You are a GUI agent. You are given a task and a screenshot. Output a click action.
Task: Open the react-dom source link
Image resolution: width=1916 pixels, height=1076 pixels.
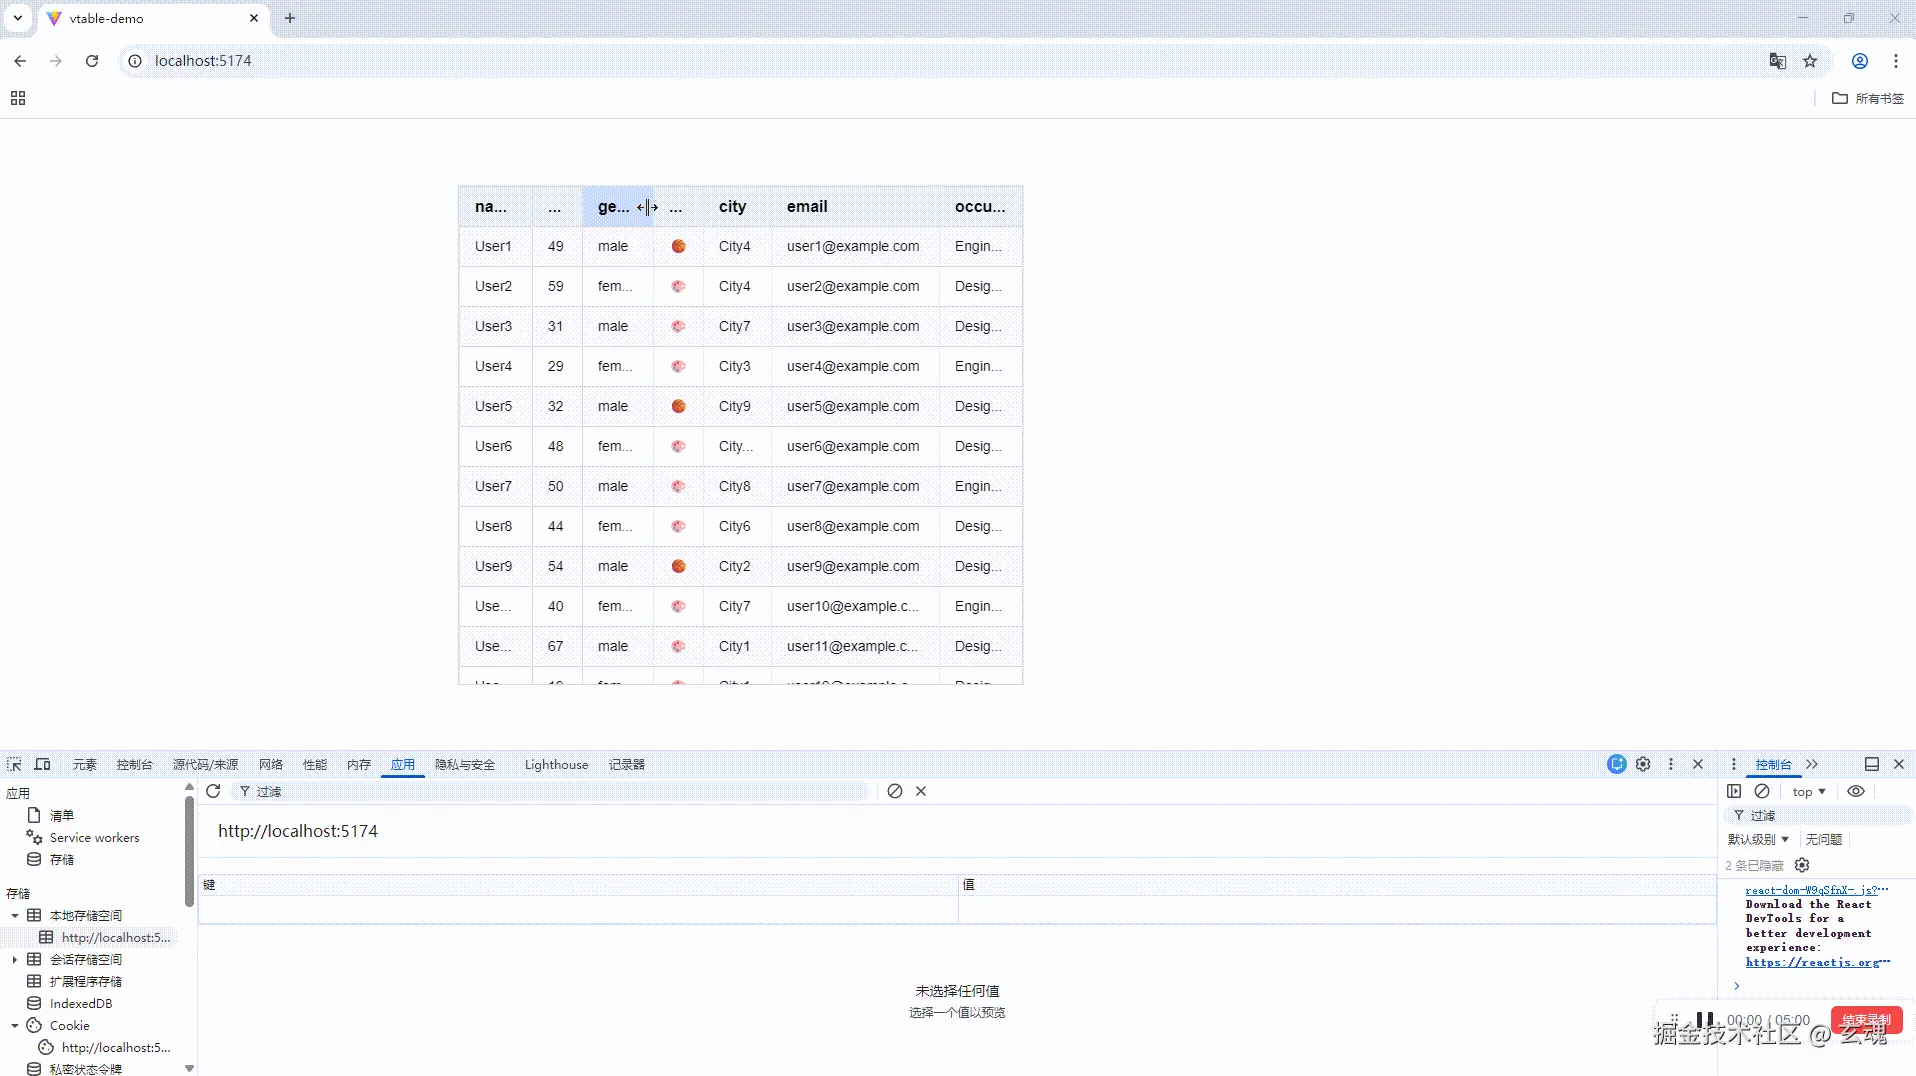point(1817,890)
